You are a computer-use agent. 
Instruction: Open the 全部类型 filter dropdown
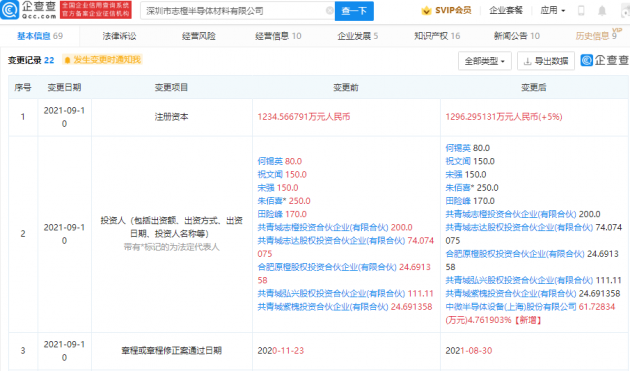485,61
